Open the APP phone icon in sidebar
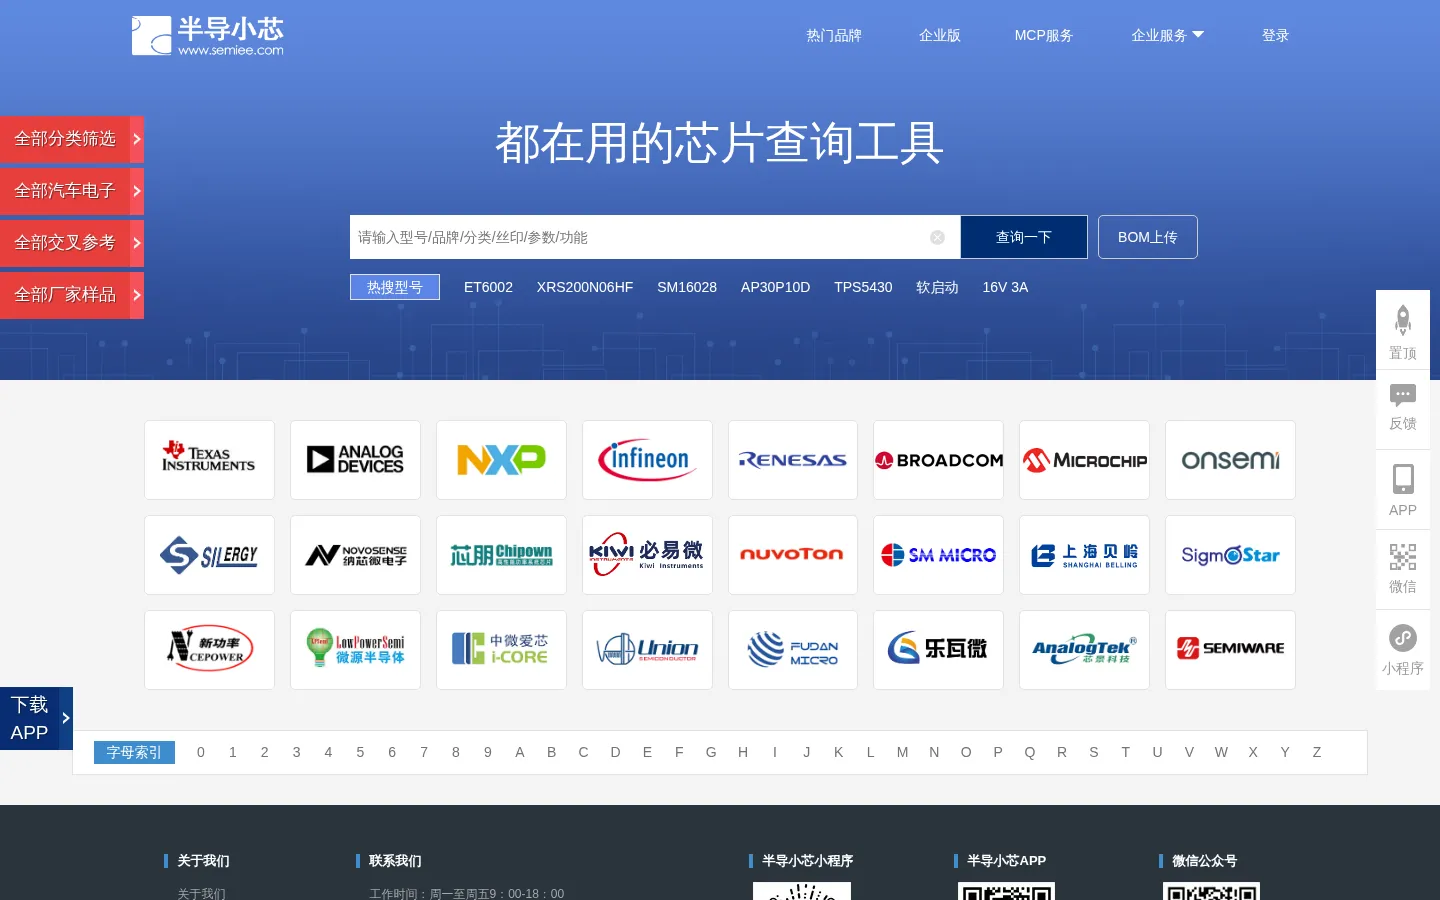This screenshot has height=900, width=1440. (1403, 479)
